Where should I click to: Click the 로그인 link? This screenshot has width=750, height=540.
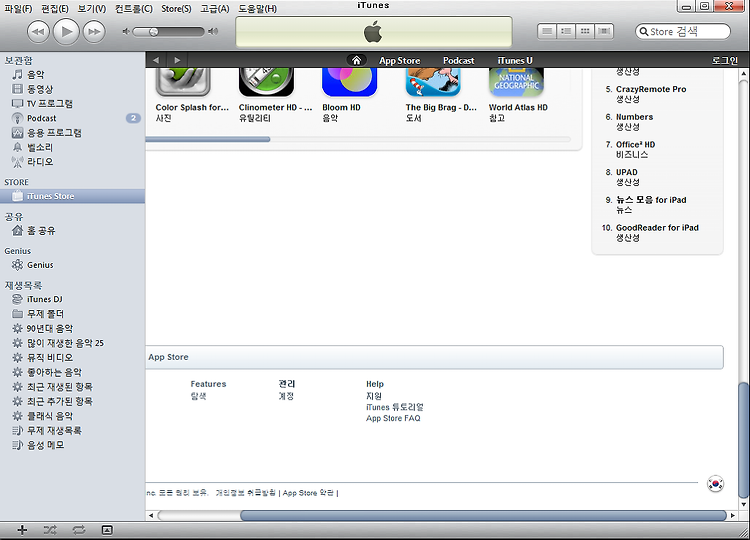pos(725,61)
